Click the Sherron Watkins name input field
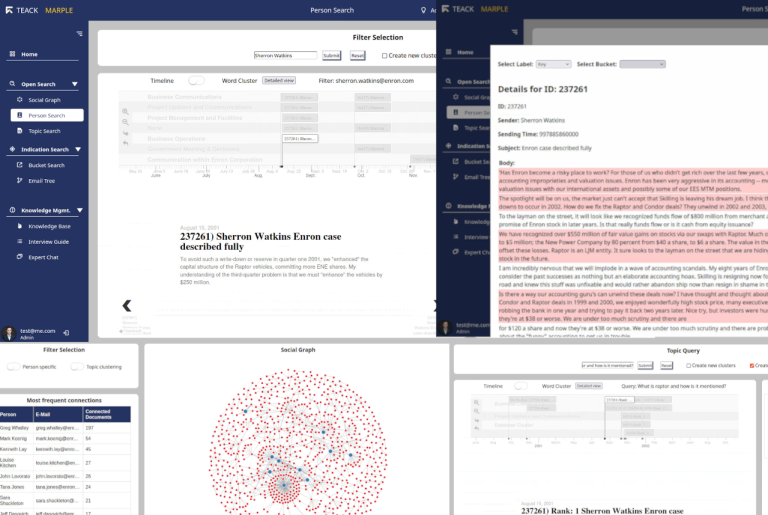The image size is (768, 515). pyautogui.click(x=286, y=56)
